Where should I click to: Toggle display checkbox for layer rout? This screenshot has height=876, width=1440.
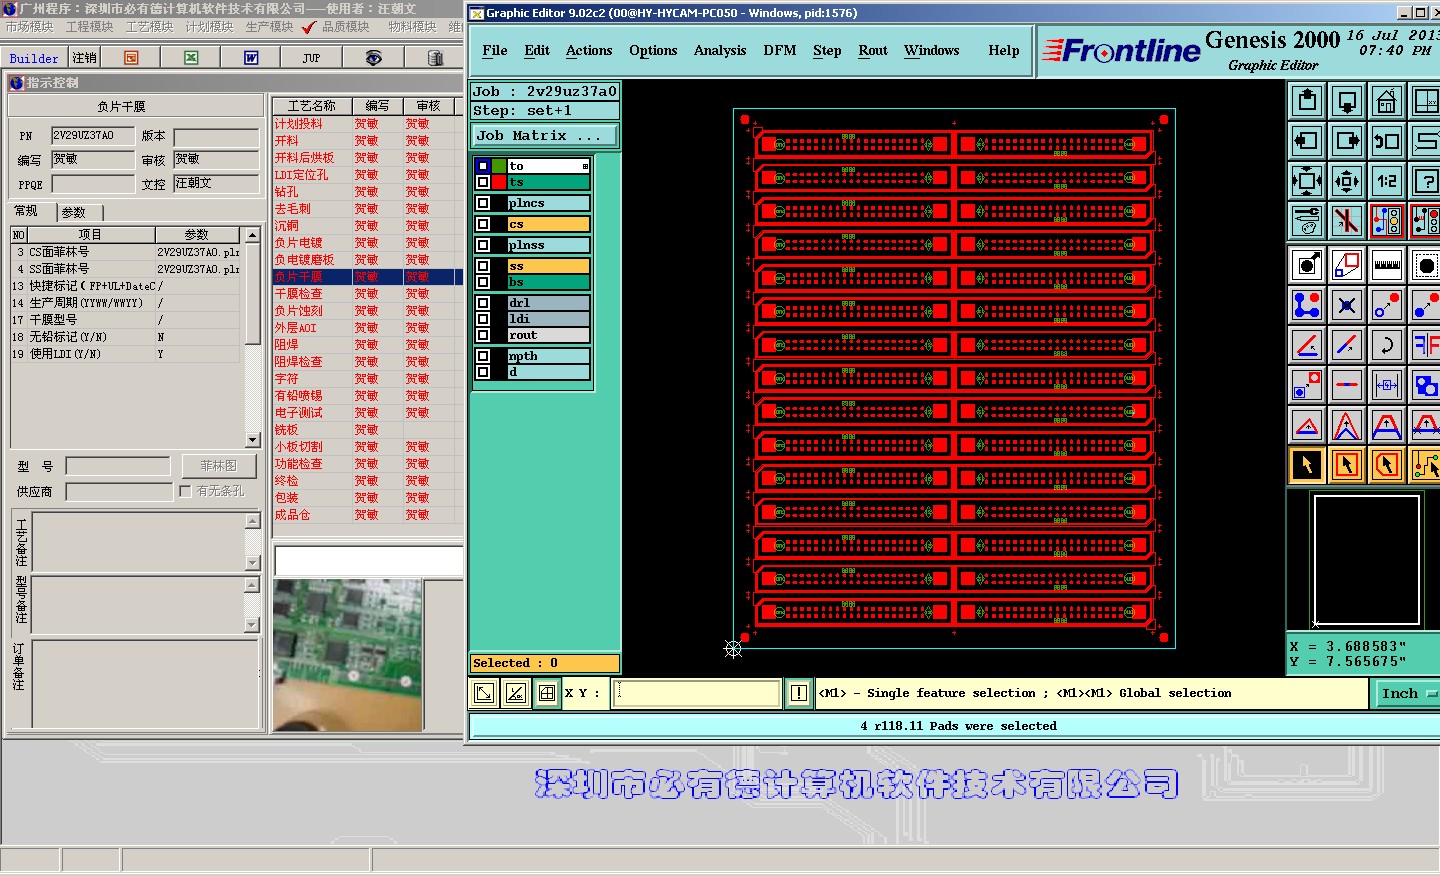(483, 335)
